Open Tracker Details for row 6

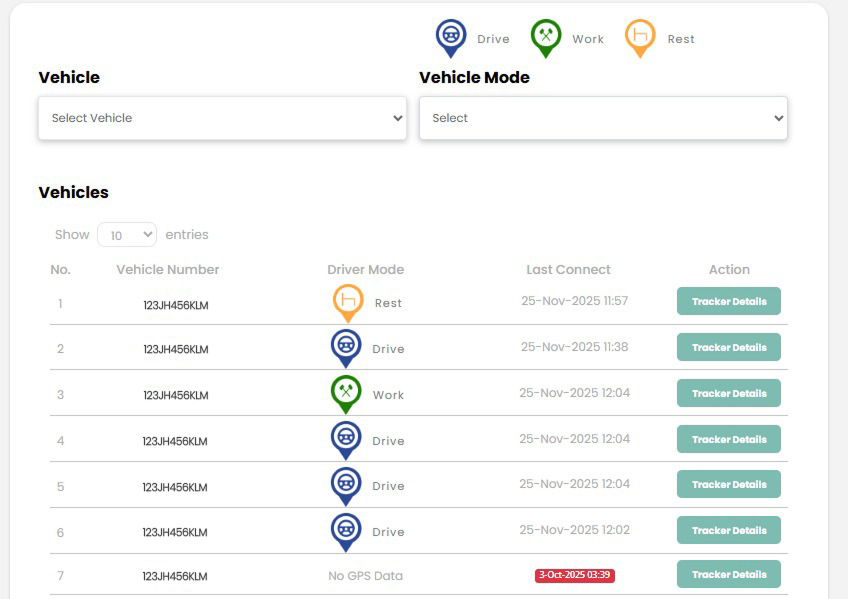(728, 530)
